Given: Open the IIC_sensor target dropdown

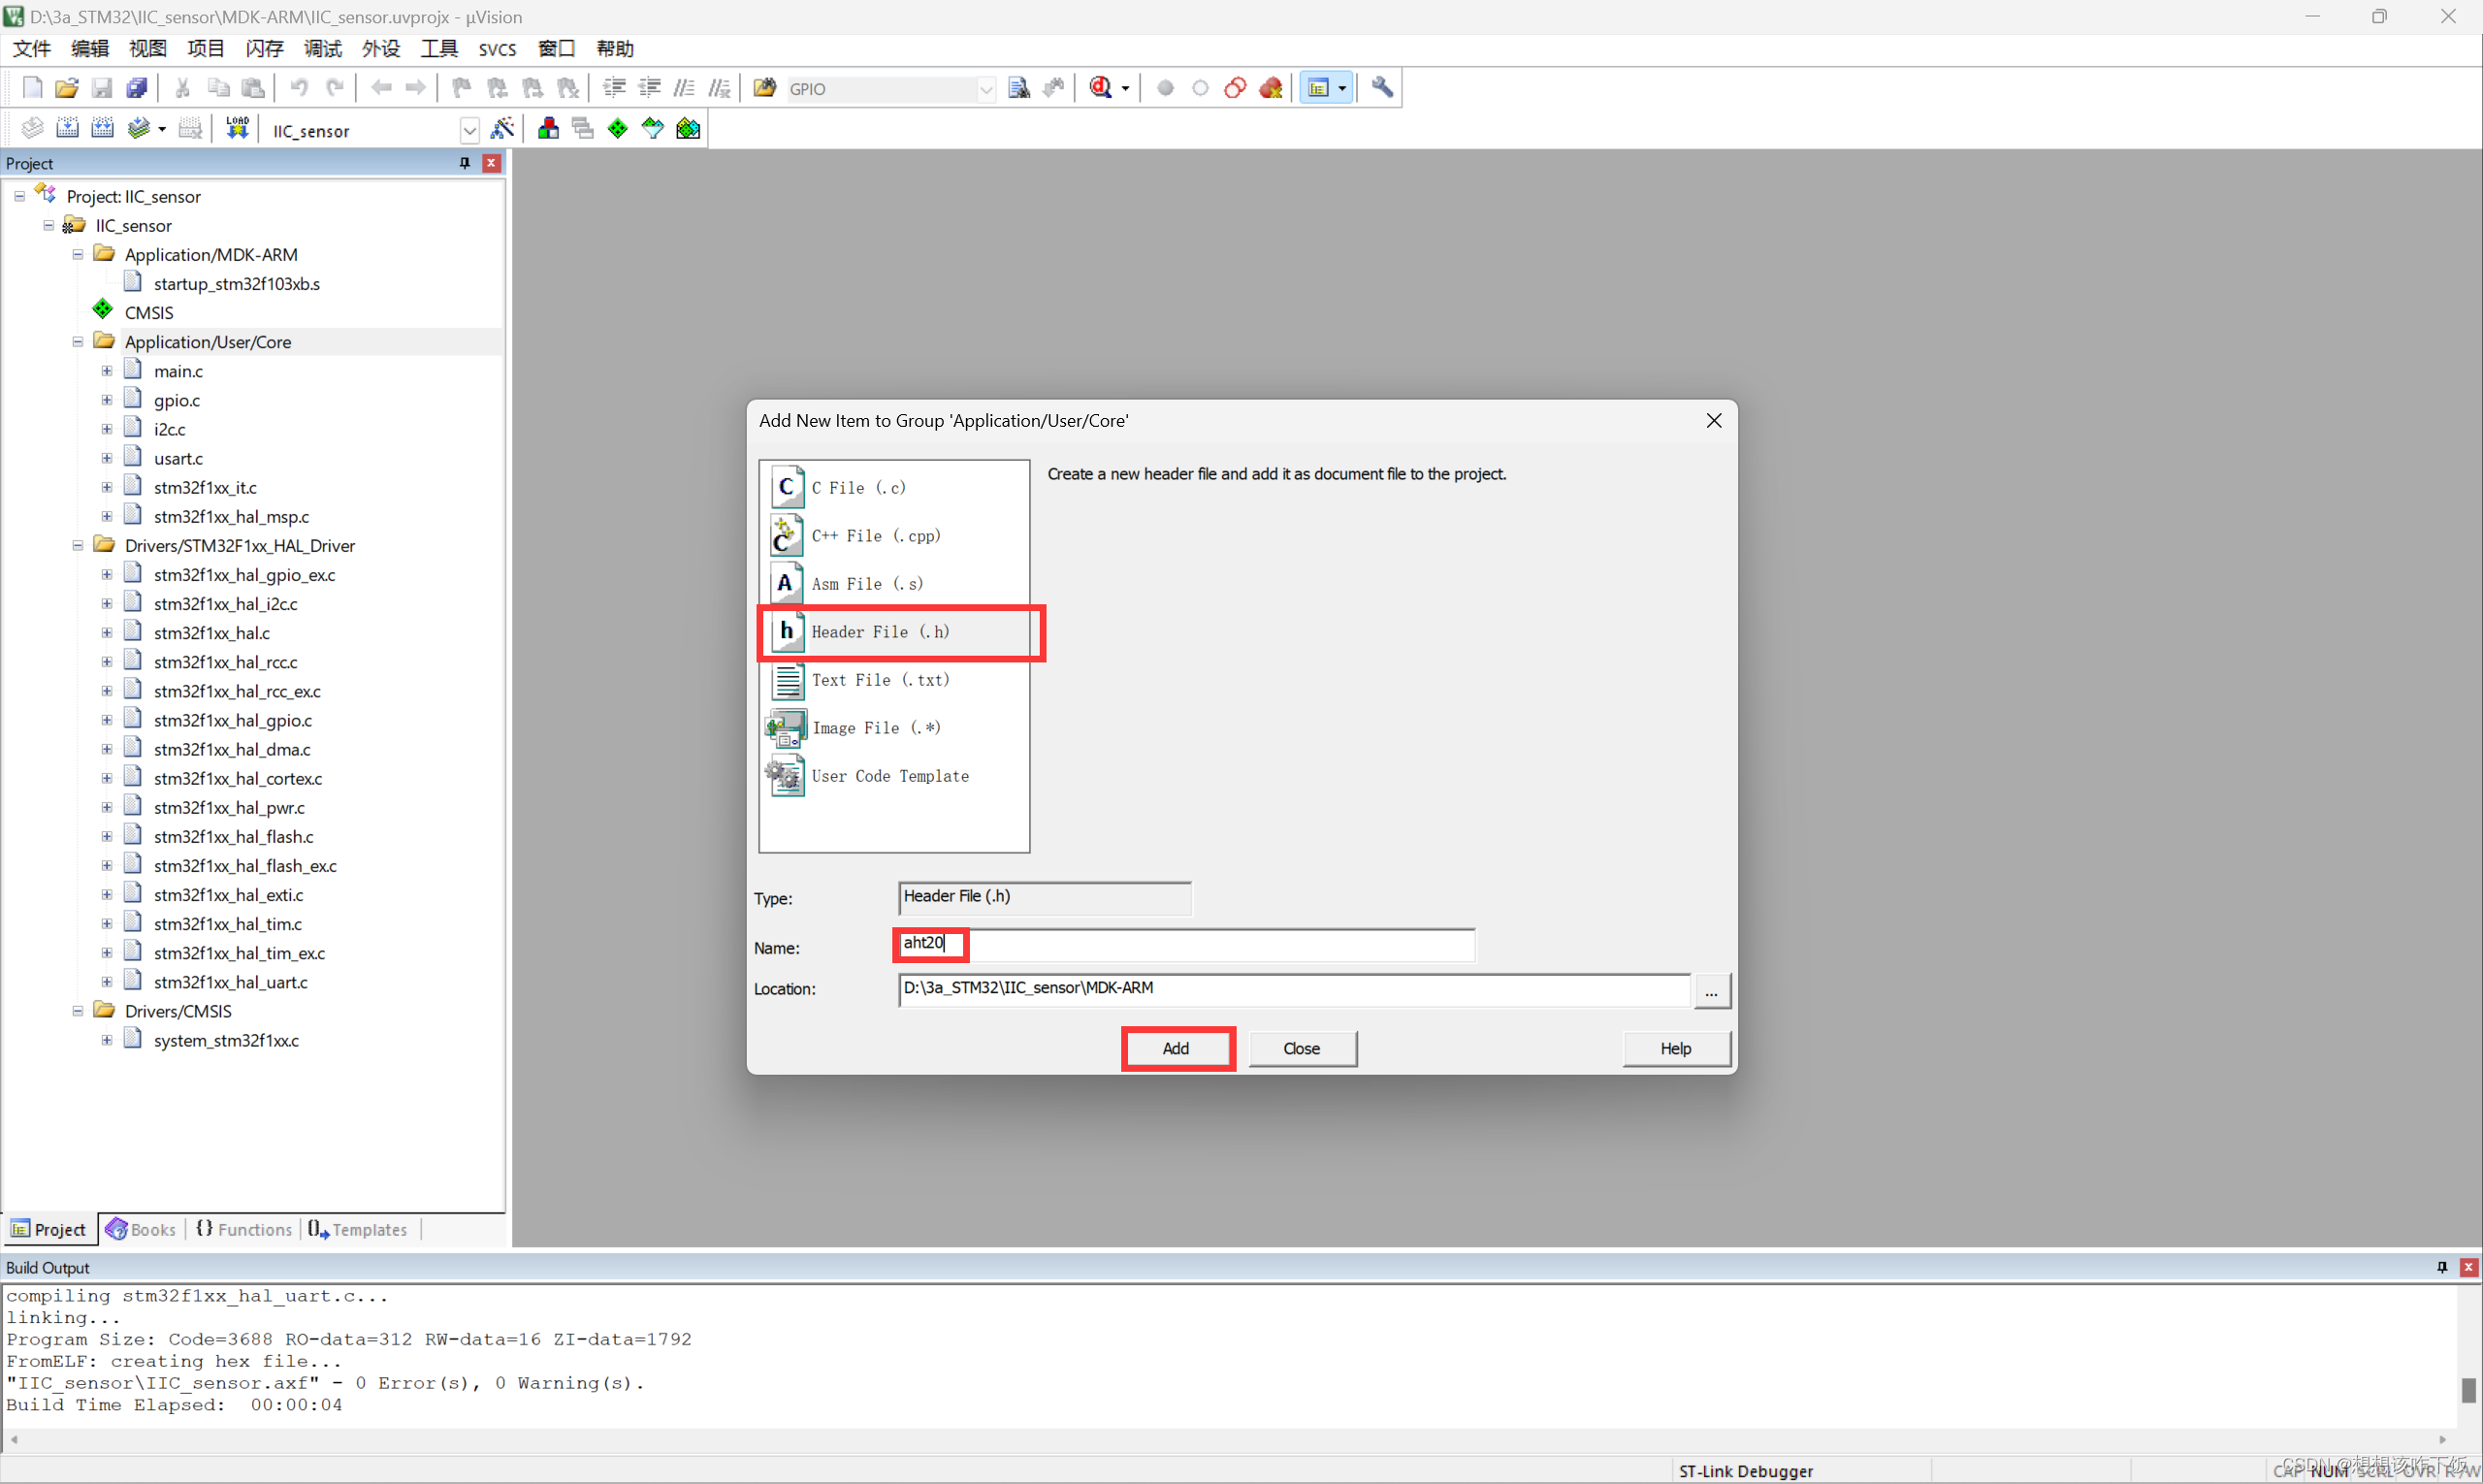Looking at the screenshot, I should point(469,131).
